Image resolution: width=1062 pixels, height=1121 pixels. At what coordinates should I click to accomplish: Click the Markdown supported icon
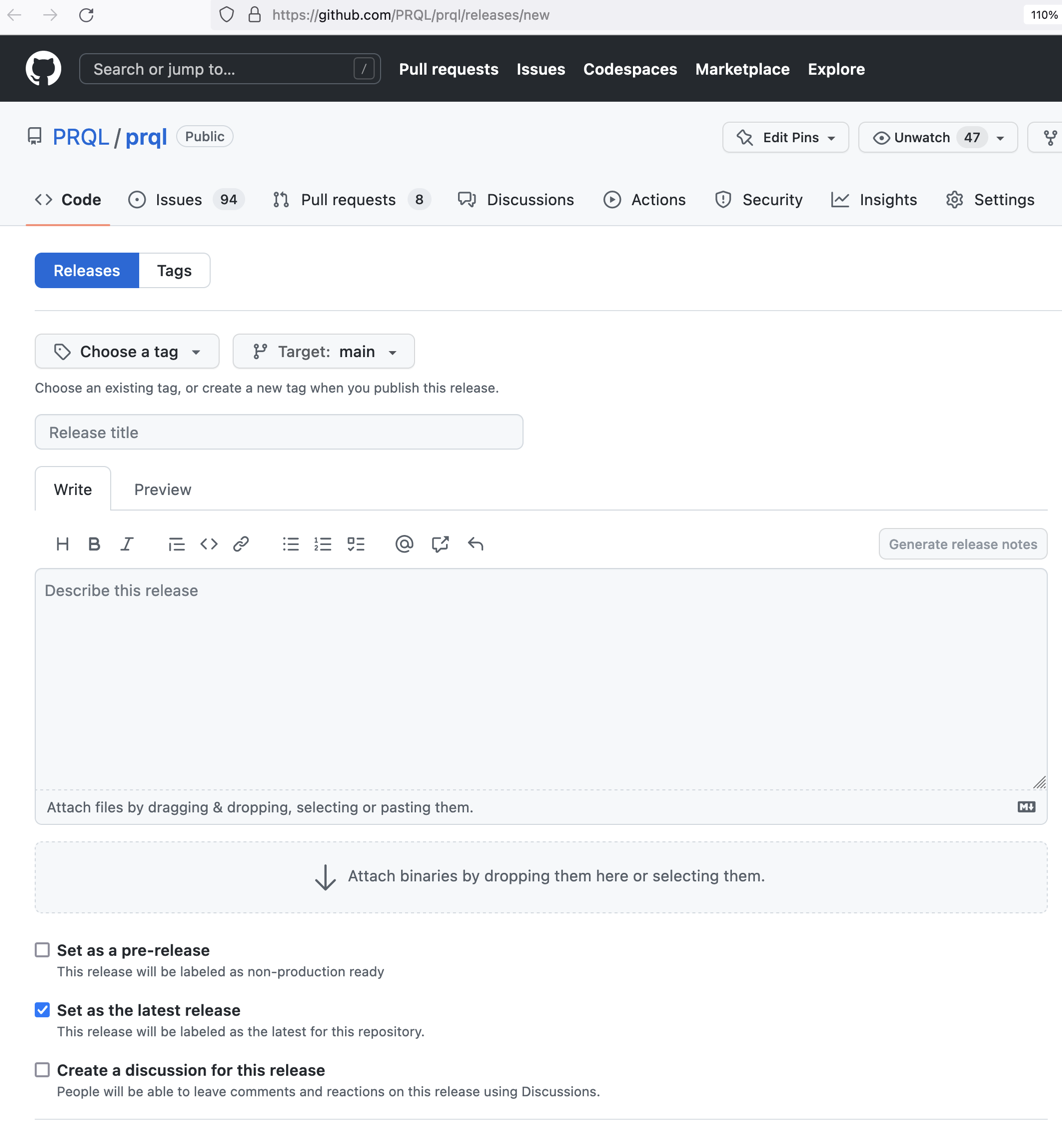tap(1026, 806)
